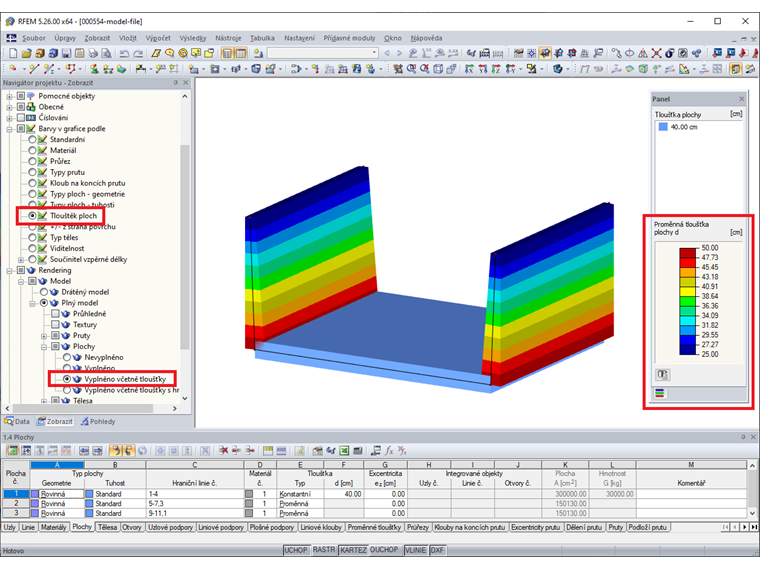The width and height of the screenshot is (760, 570).
Task: Enable the Textury checkbox
Action: (x=55, y=325)
